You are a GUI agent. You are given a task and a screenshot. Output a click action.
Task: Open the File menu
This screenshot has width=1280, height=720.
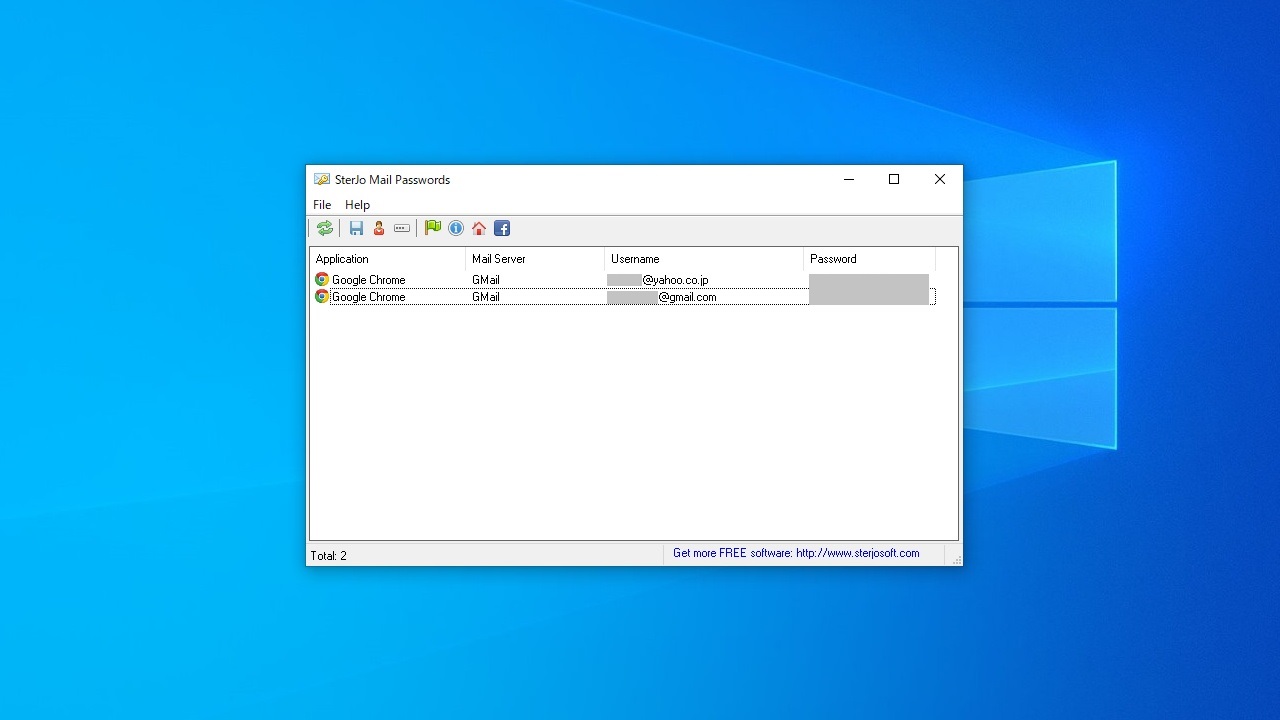pyautogui.click(x=322, y=204)
